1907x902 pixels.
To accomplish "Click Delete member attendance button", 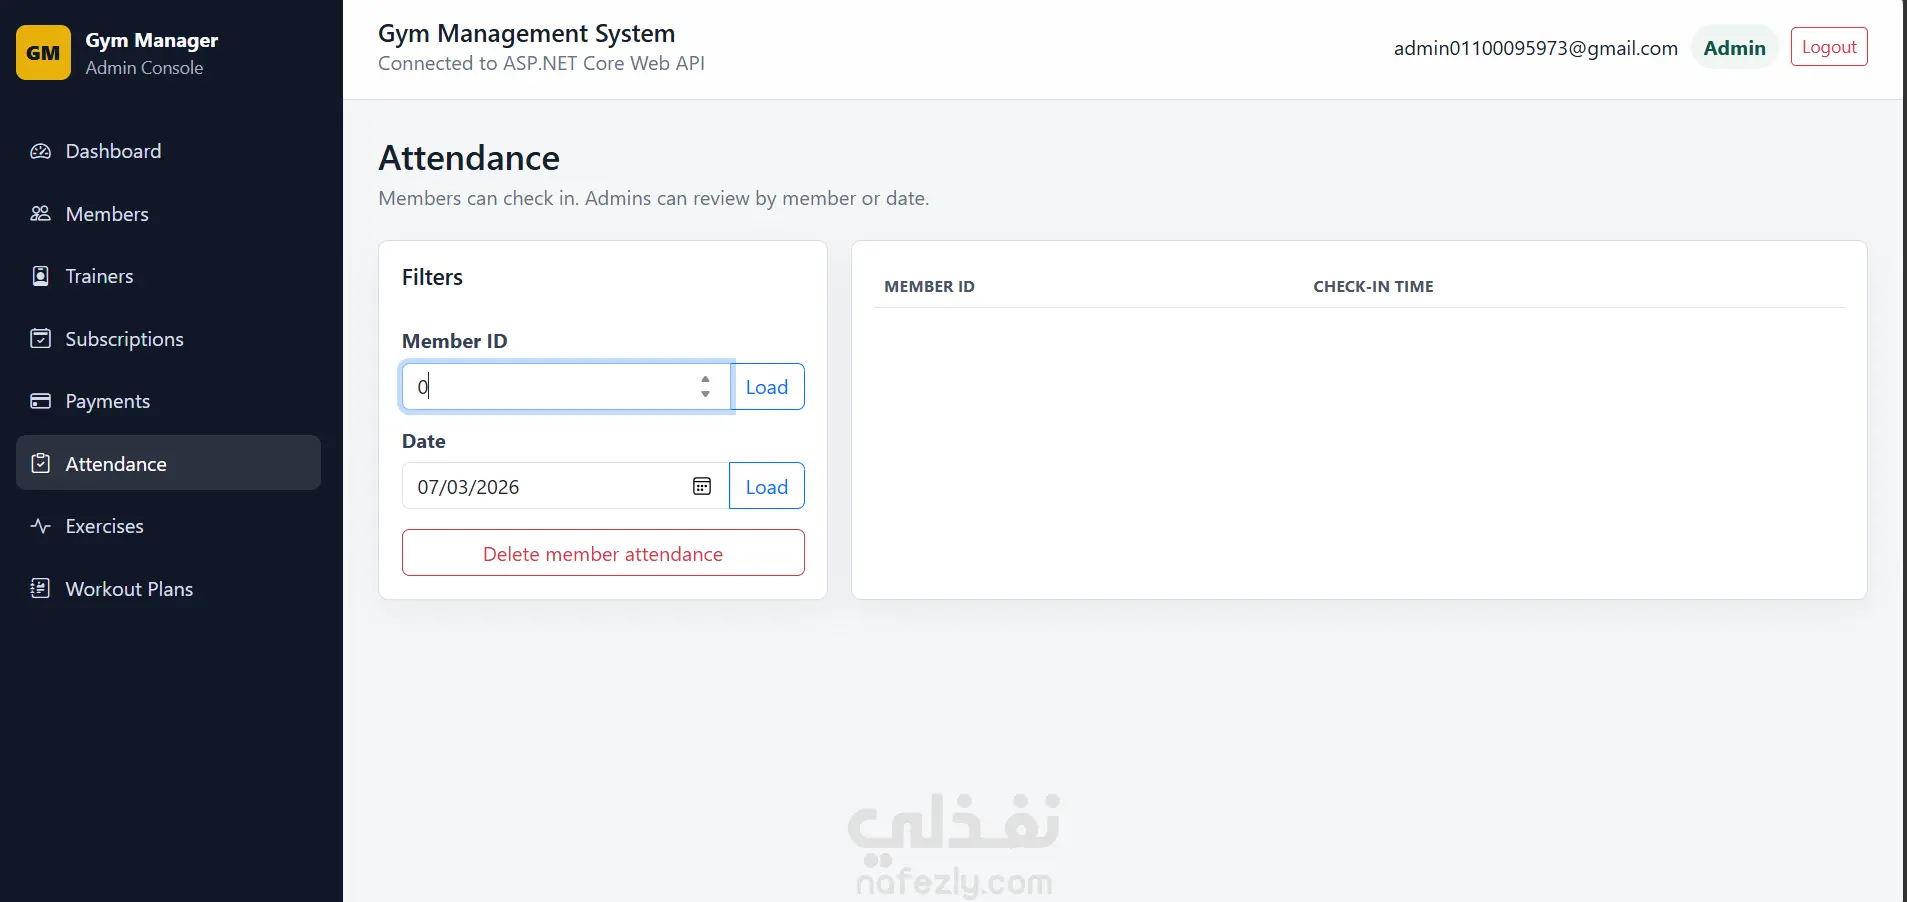I will click(603, 553).
